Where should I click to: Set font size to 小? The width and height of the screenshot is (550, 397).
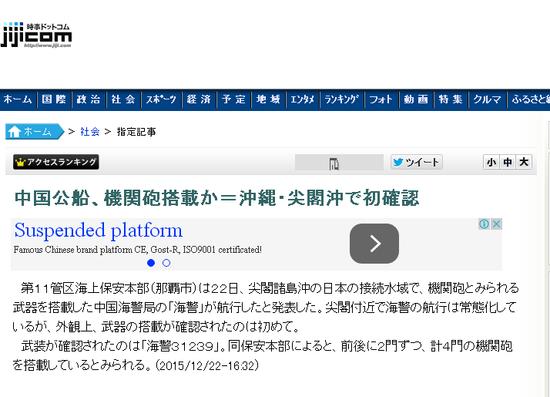click(x=491, y=162)
